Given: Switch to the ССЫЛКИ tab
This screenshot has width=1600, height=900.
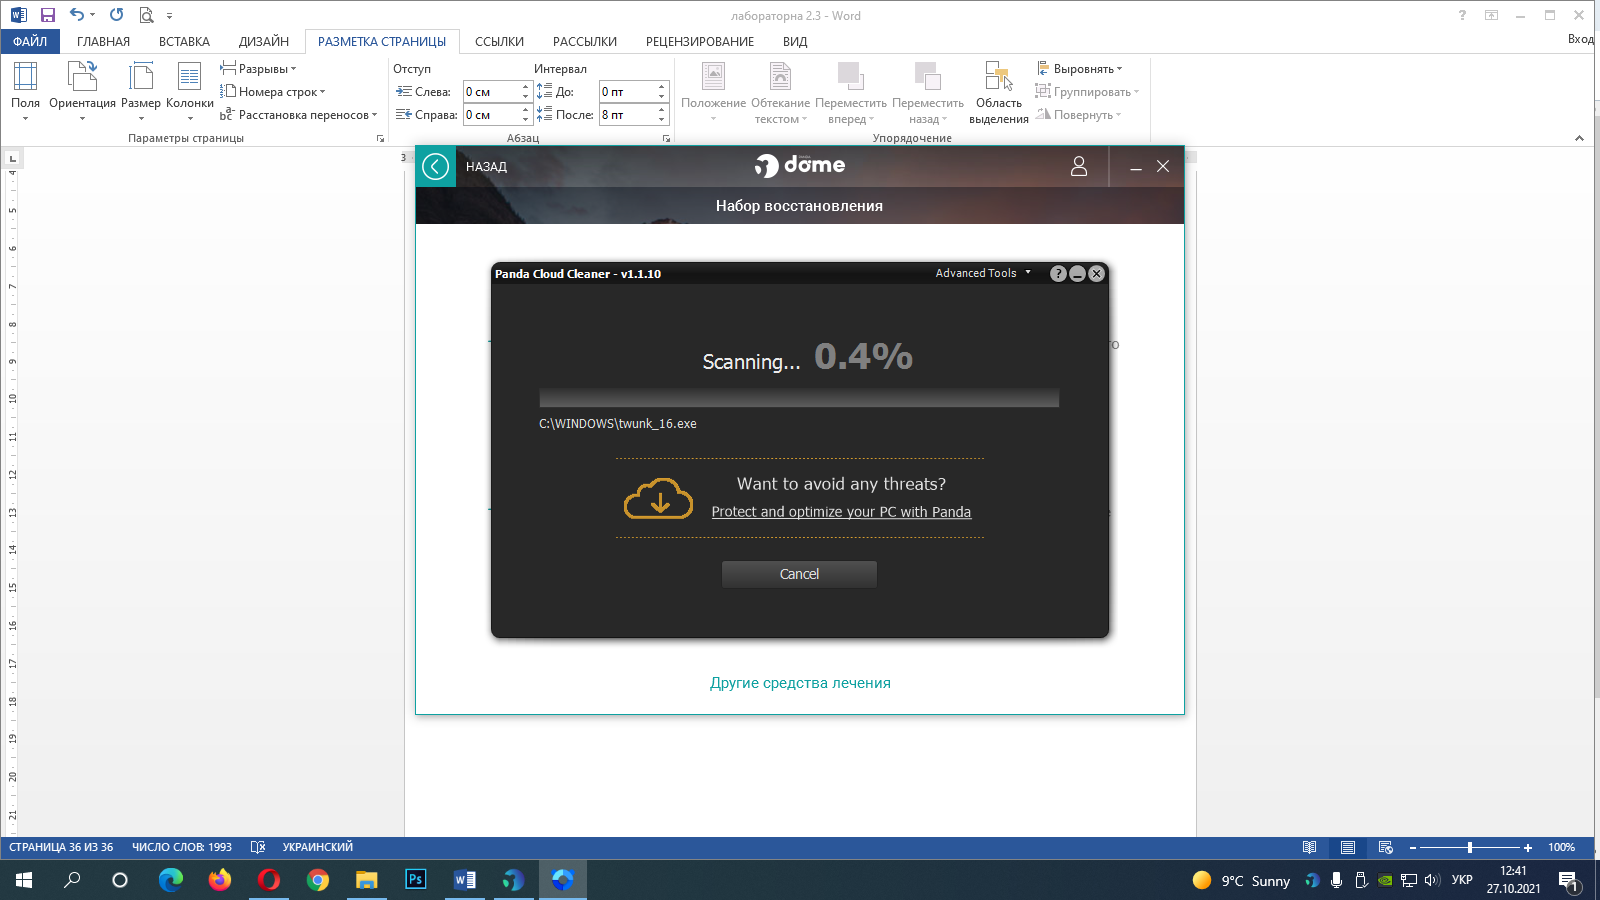Looking at the screenshot, I should point(499,41).
